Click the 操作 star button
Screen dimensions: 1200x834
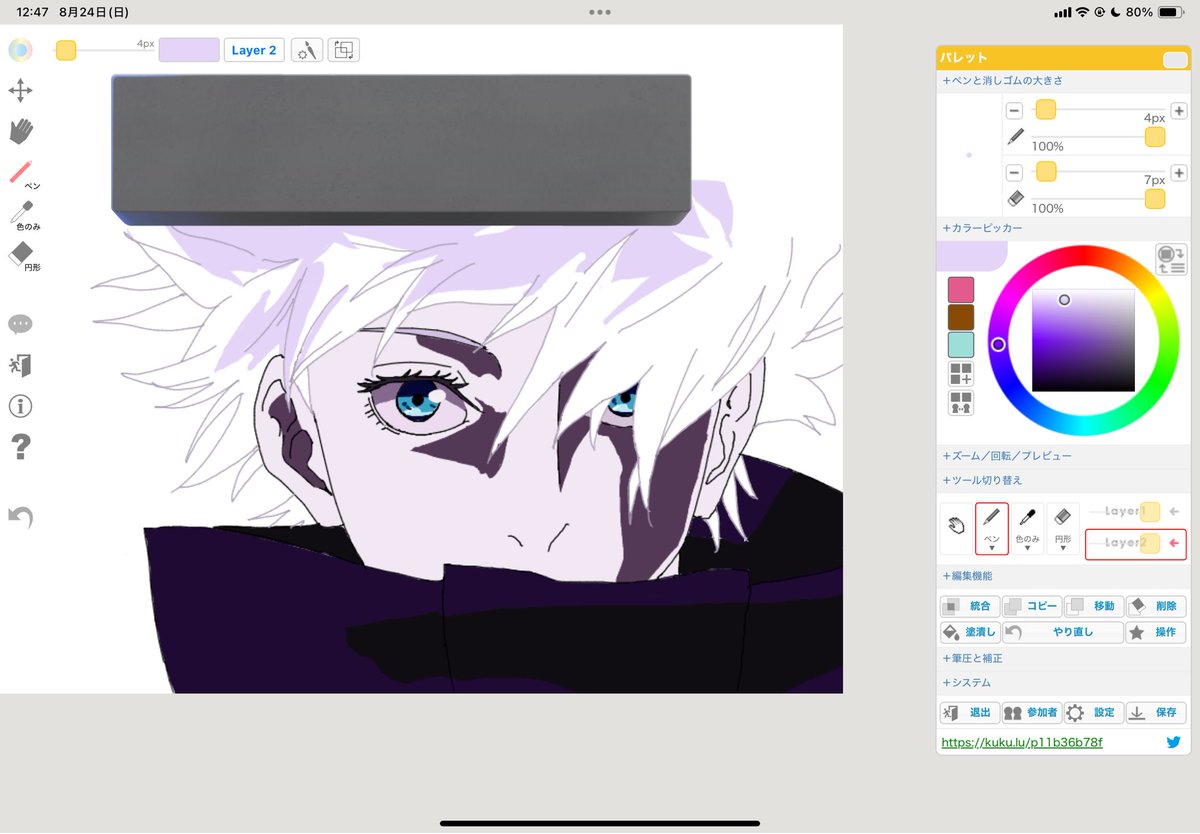click(x=1156, y=632)
